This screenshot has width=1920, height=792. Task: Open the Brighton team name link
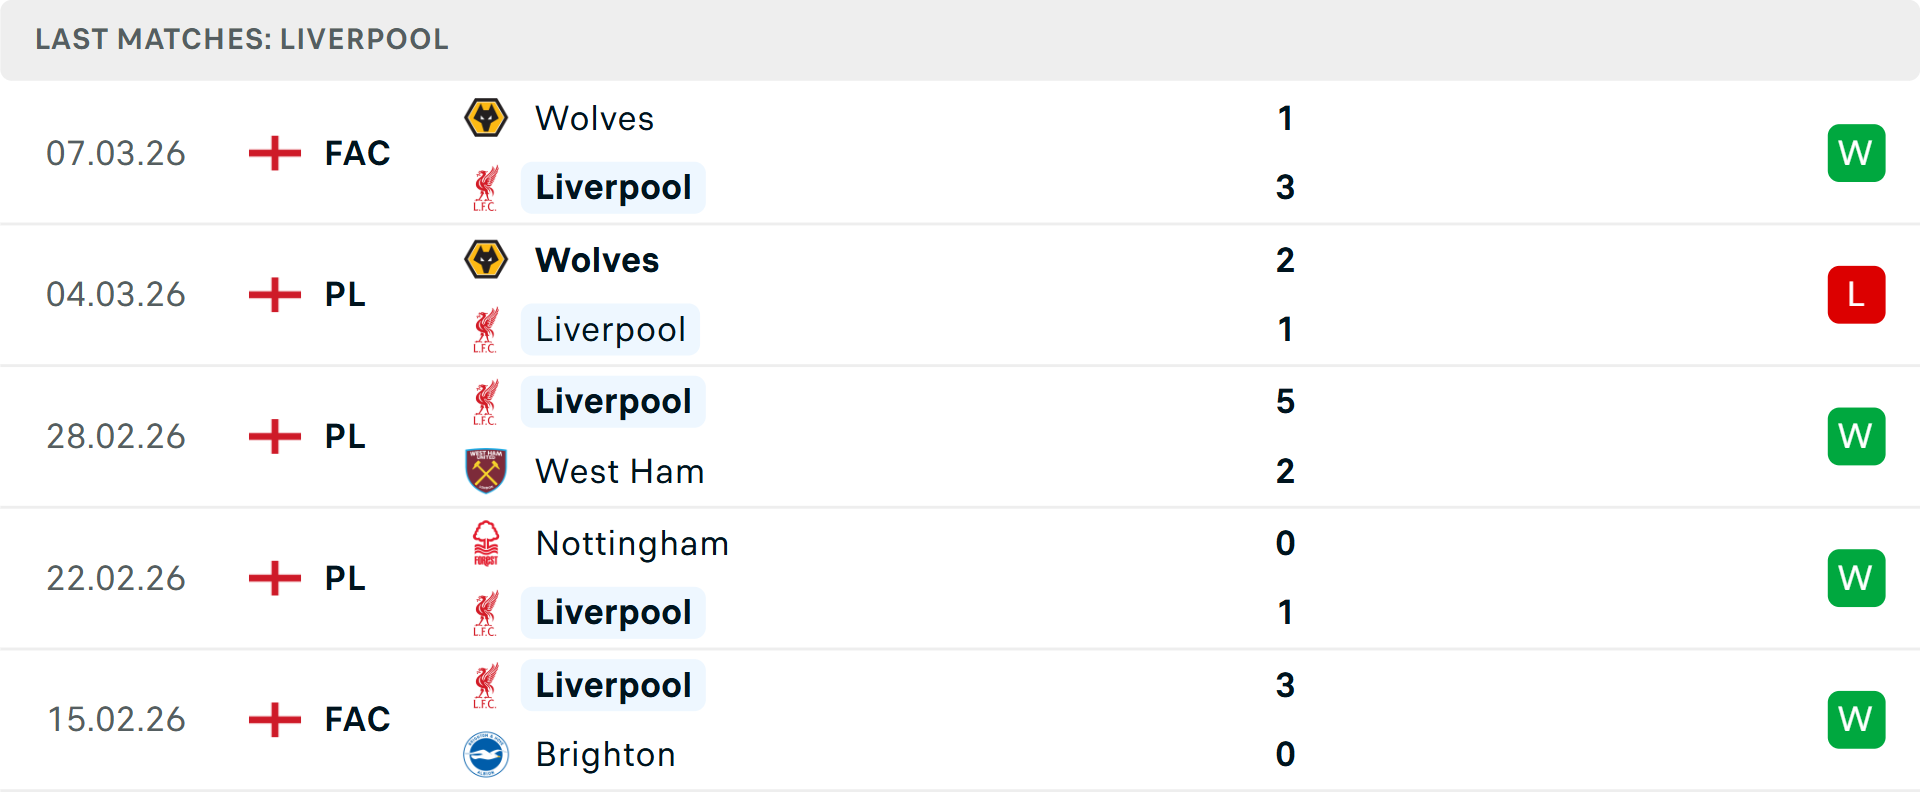(x=605, y=754)
